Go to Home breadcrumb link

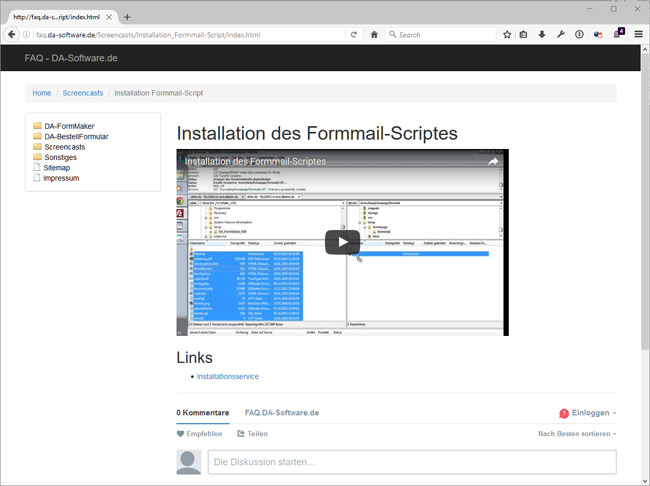coord(42,93)
